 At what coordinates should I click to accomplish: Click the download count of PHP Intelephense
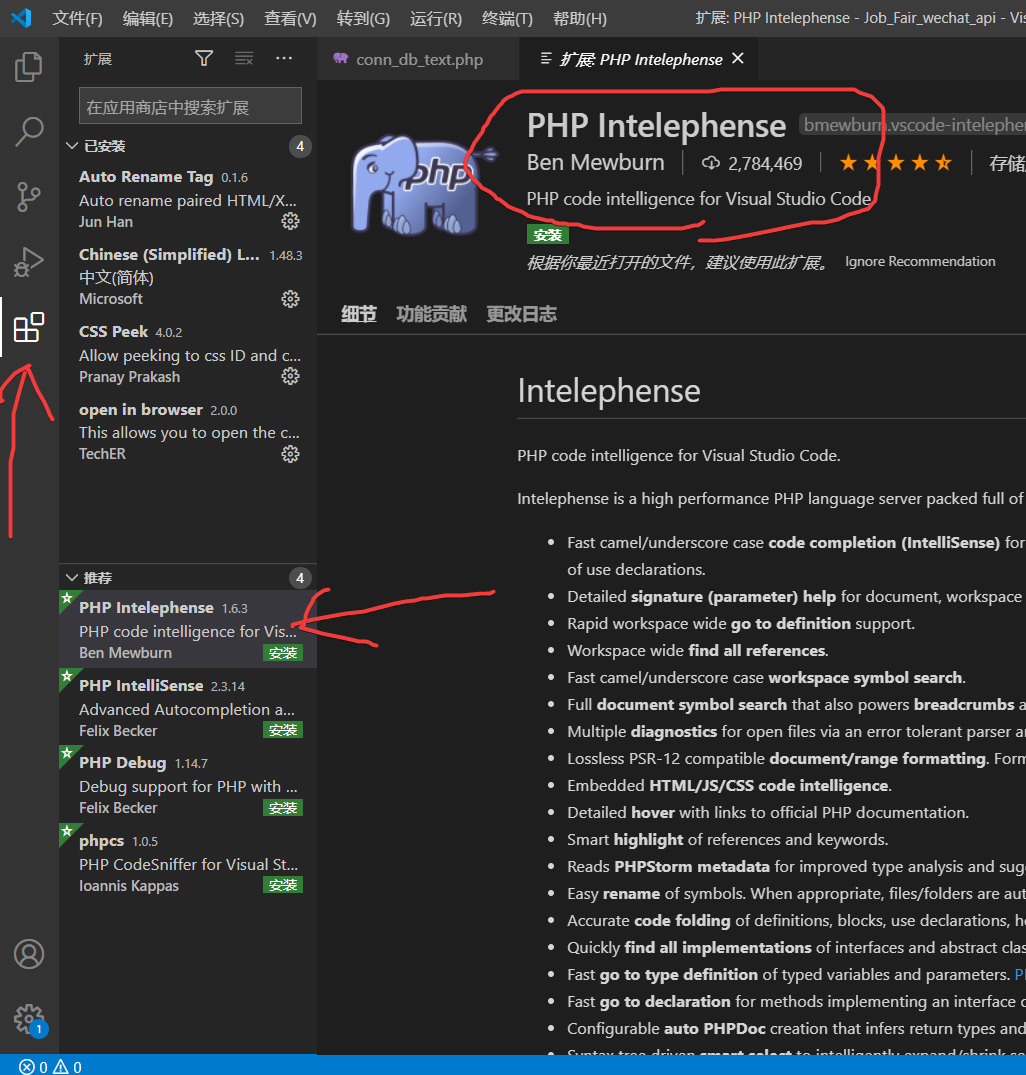pyautogui.click(x=752, y=163)
